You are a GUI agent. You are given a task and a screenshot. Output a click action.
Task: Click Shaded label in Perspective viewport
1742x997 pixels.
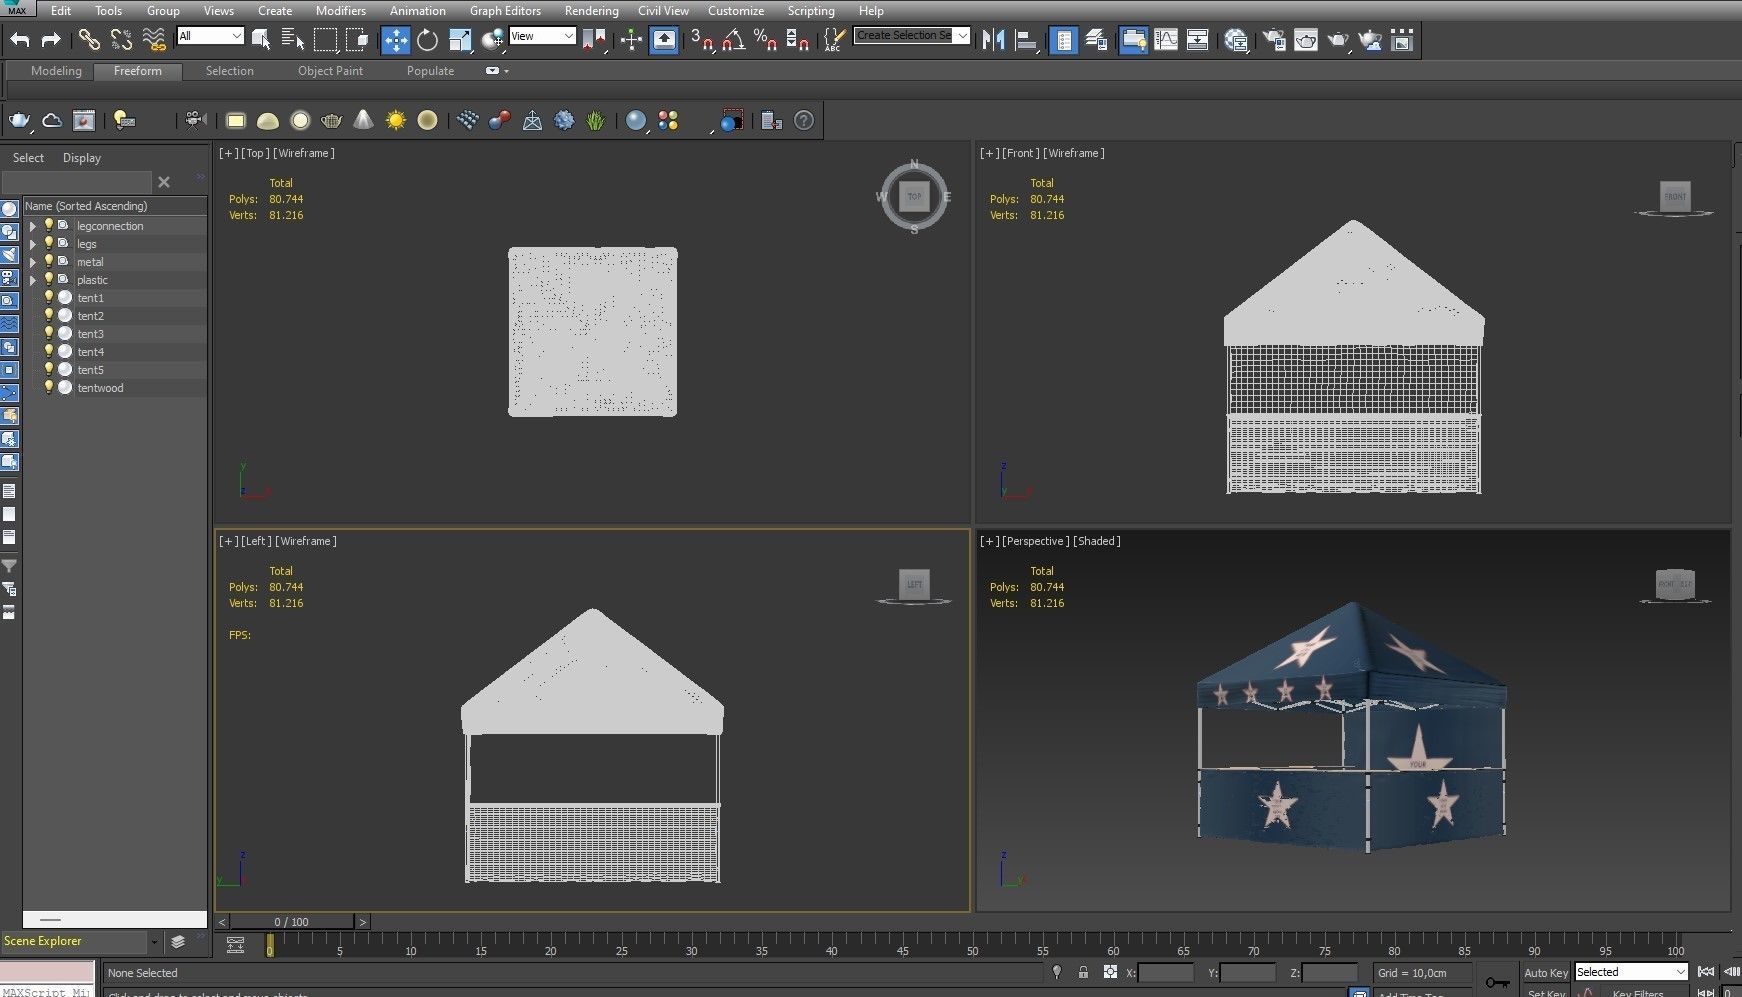[x=1096, y=541]
